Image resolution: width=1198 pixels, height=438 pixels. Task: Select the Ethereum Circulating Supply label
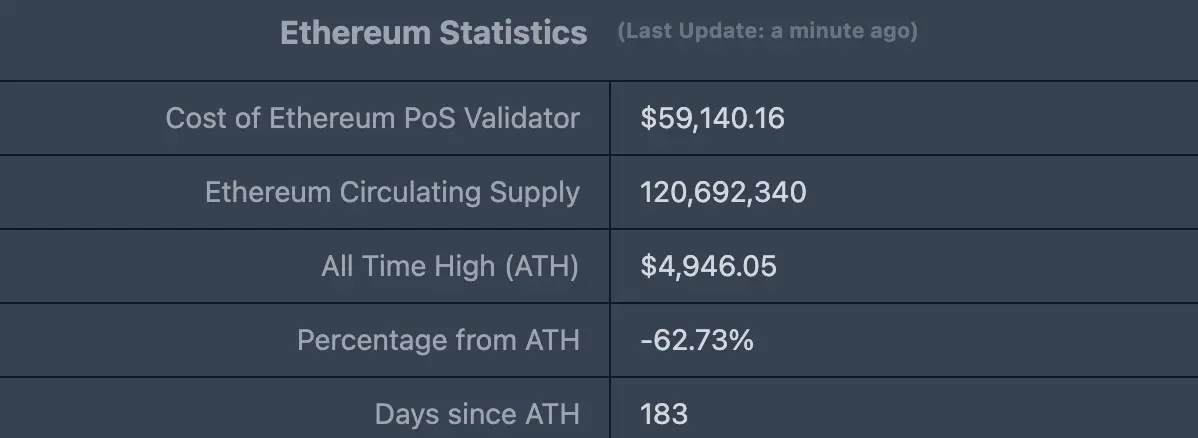coord(392,192)
